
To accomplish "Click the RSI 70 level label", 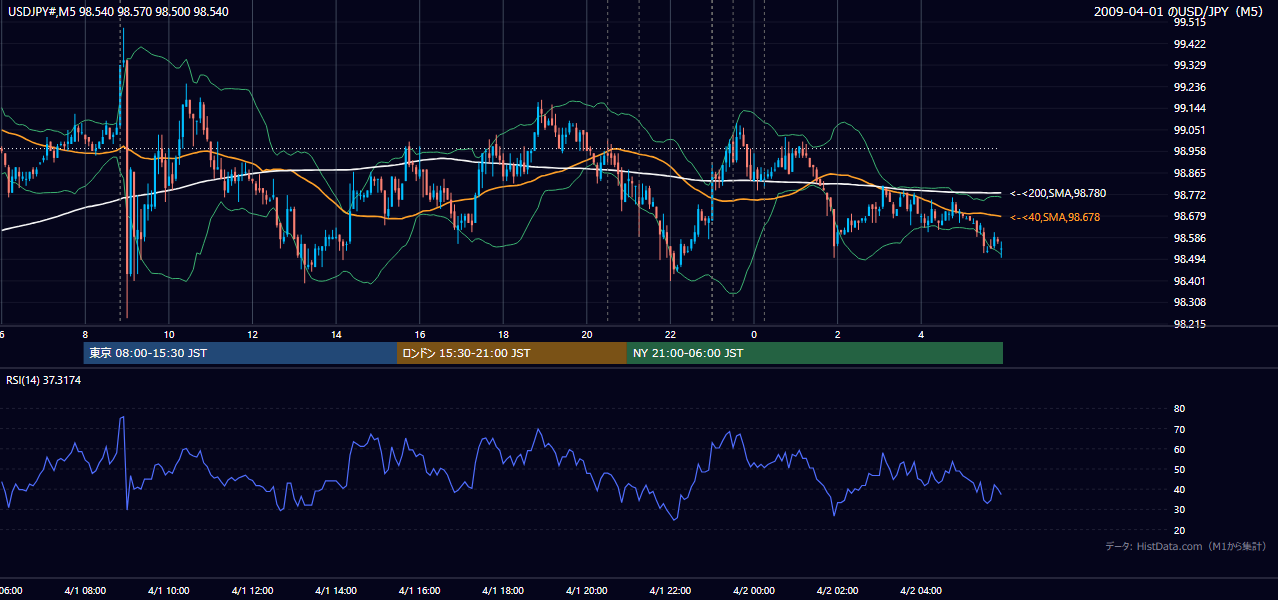I will click(1179, 429).
